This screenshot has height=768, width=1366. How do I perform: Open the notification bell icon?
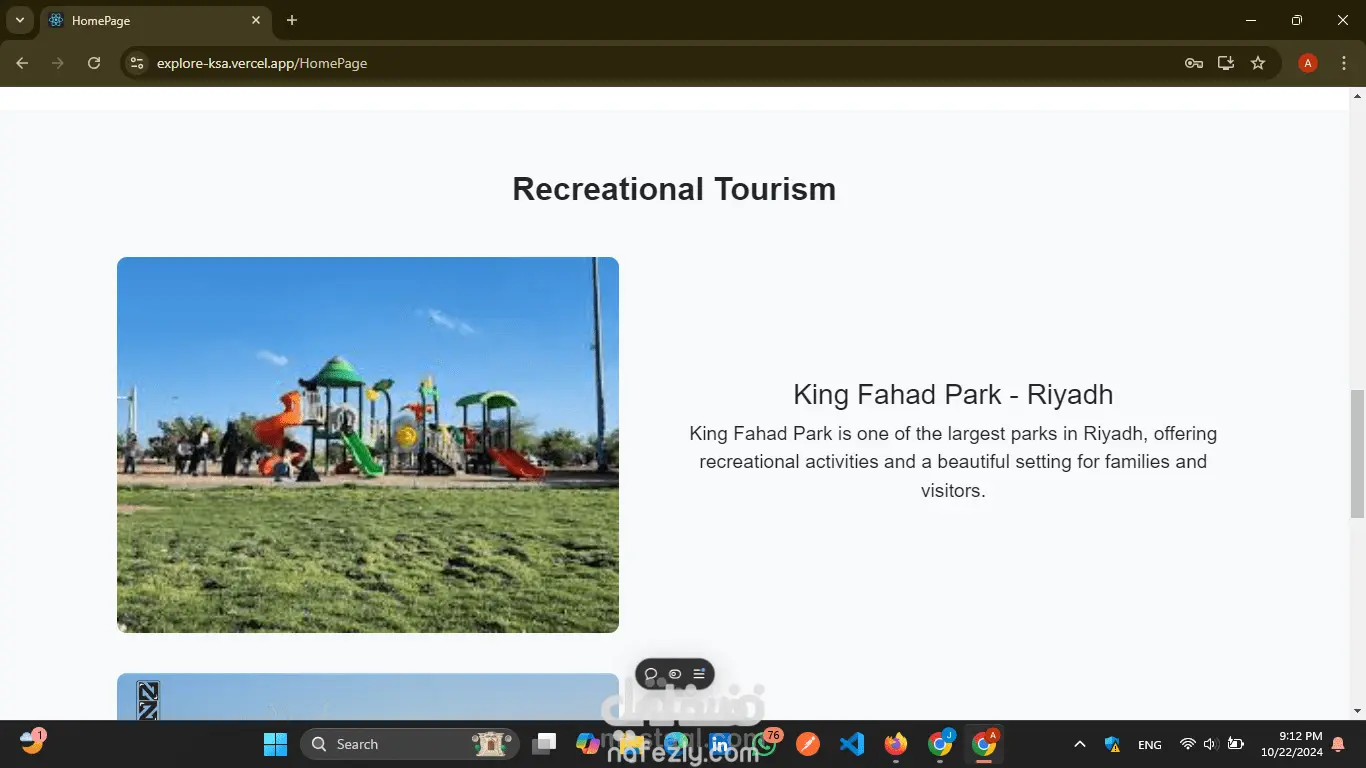tap(1338, 744)
